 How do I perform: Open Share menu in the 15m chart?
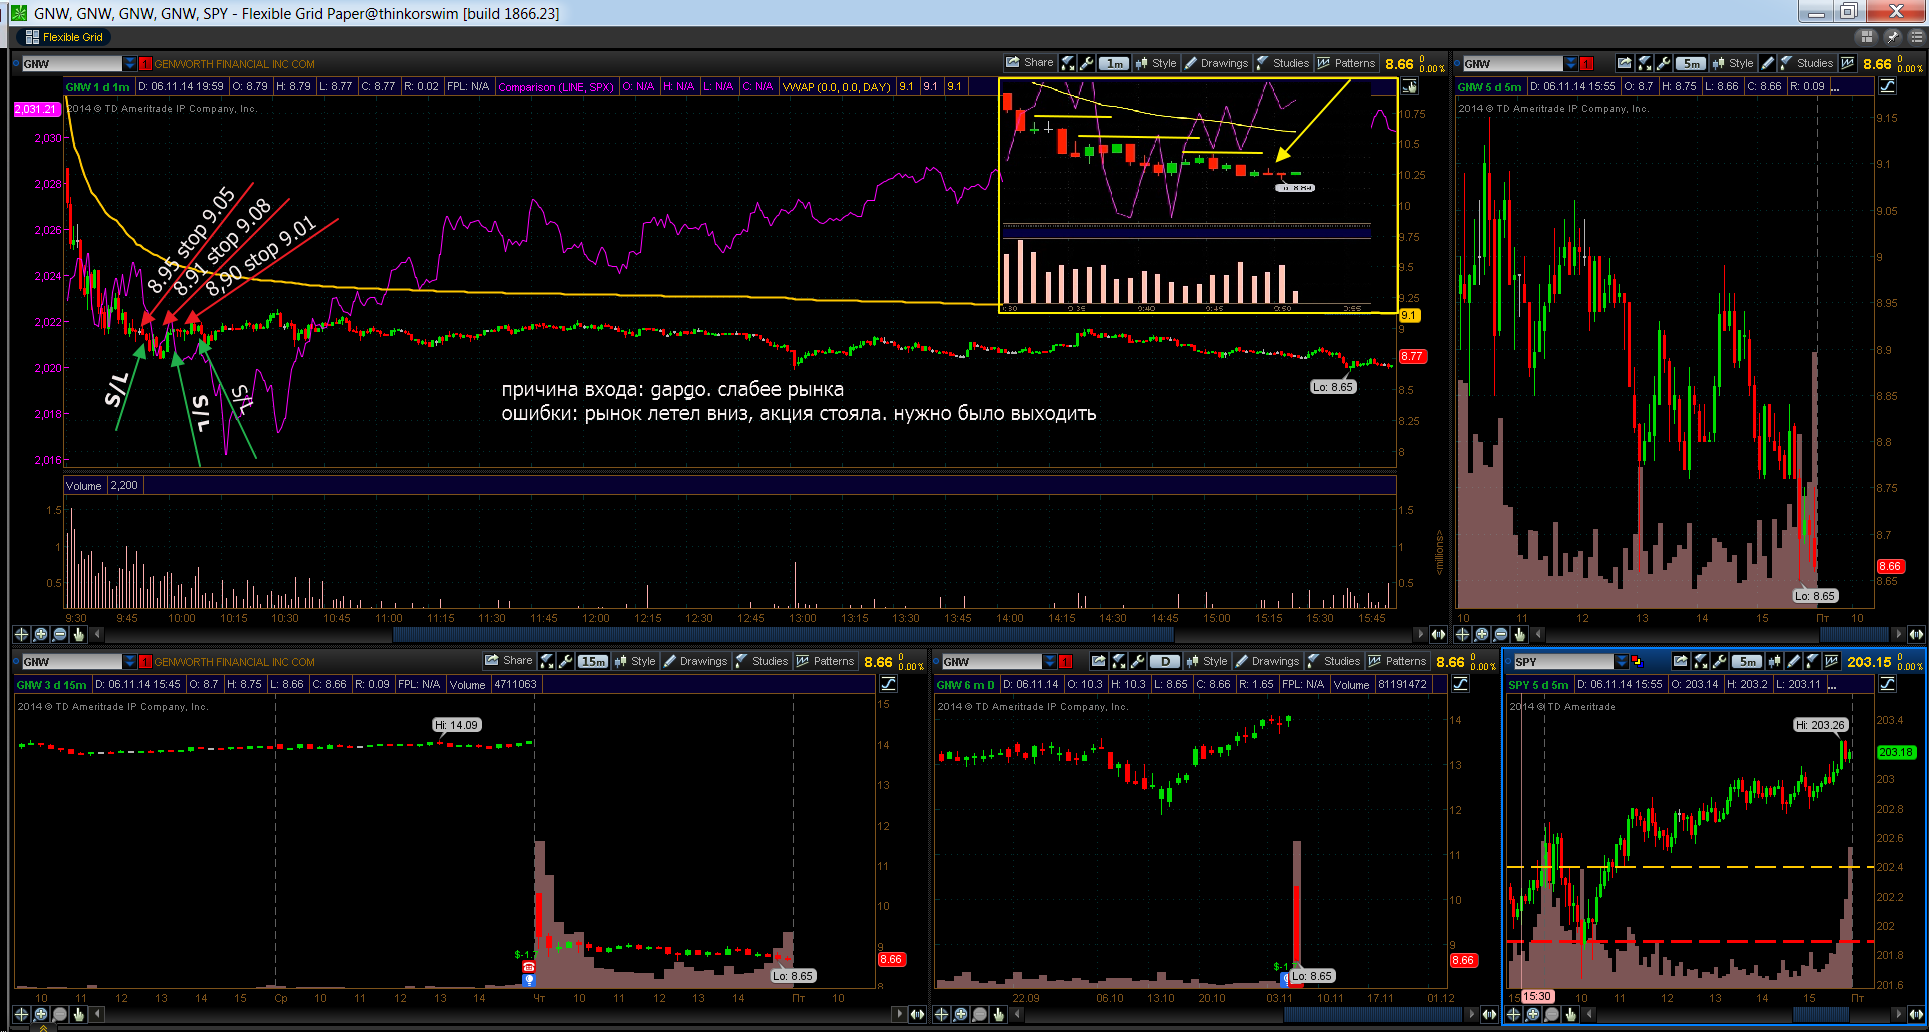coord(508,661)
